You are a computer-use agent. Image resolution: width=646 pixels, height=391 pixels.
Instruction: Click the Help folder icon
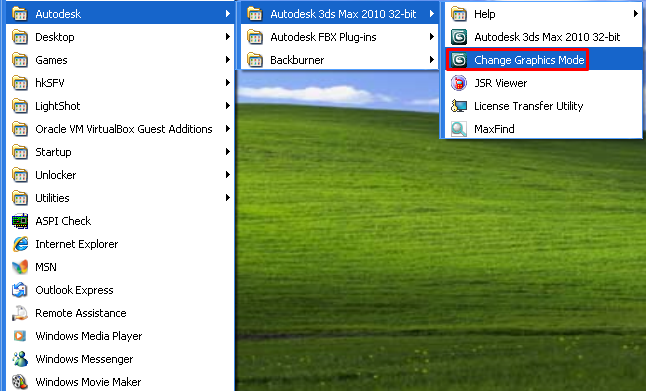pyautogui.click(x=459, y=14)
